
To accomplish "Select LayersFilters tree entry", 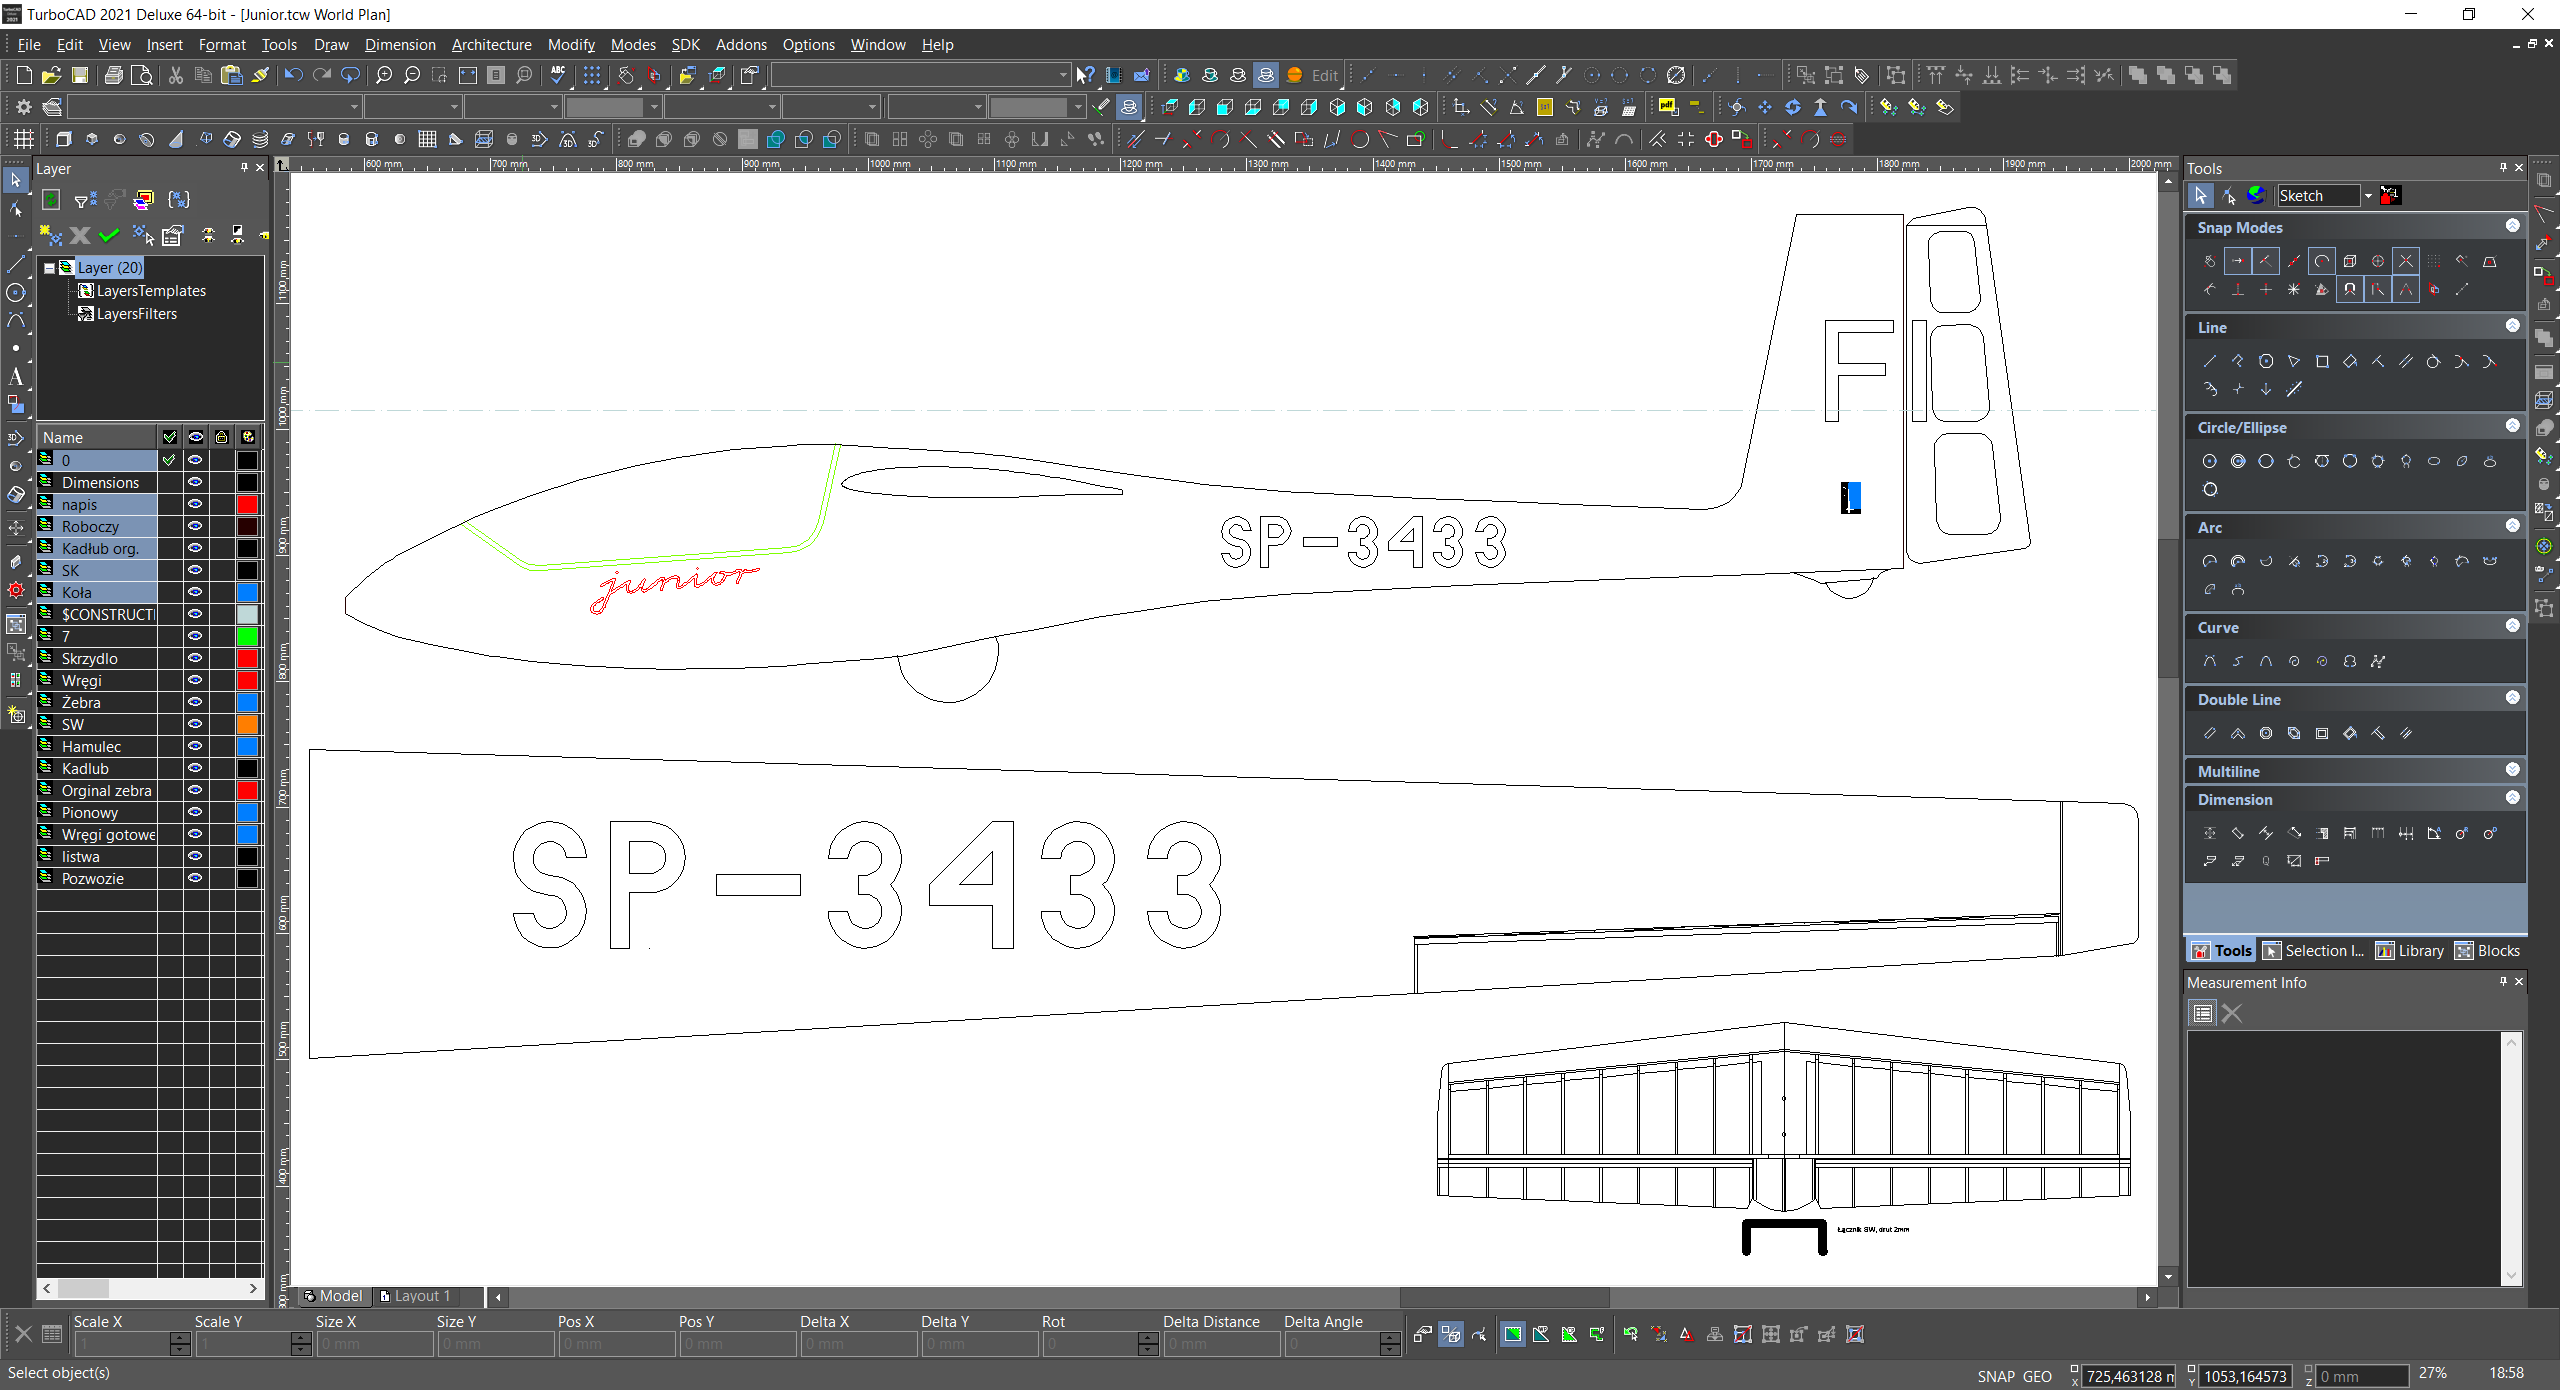I will coord(136,313).
